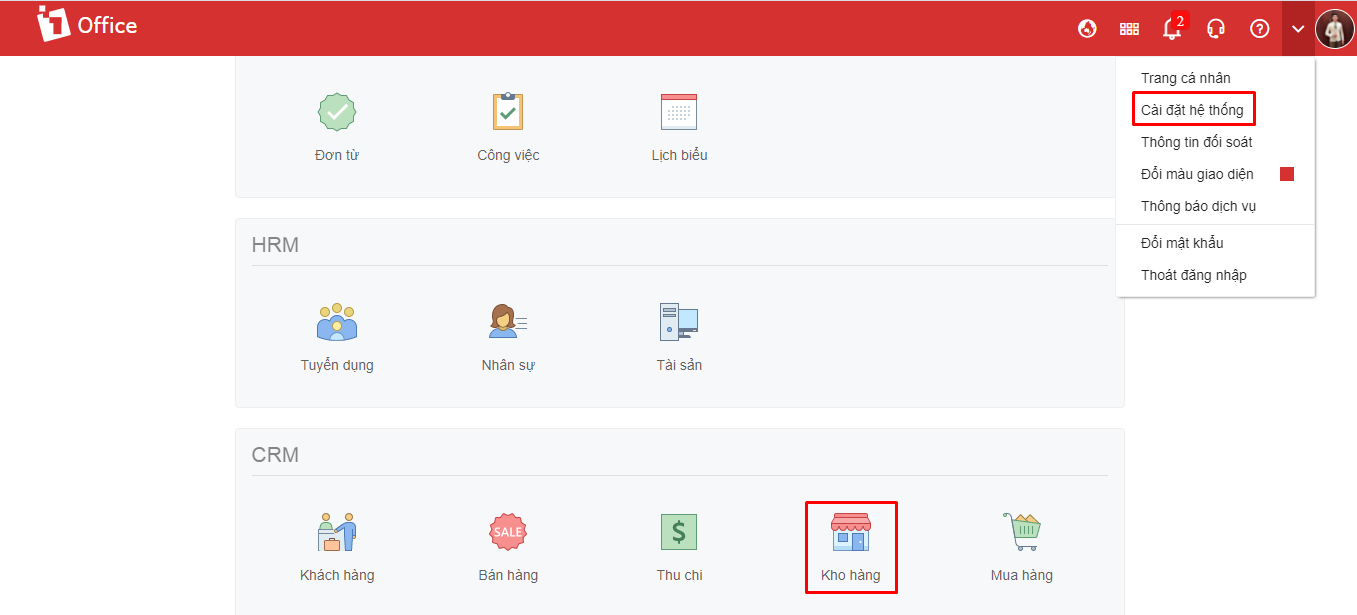Screen dimensions: 1357x615
Task: Open the Thu chi dollar icon
Action: (679, 532)
